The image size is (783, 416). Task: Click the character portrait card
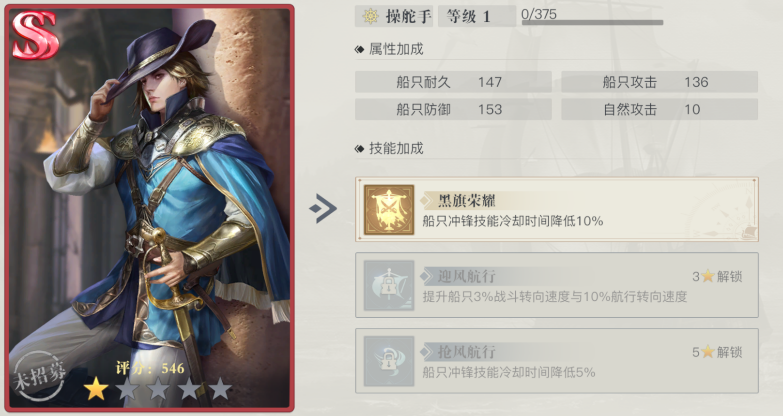coord(149,208)
